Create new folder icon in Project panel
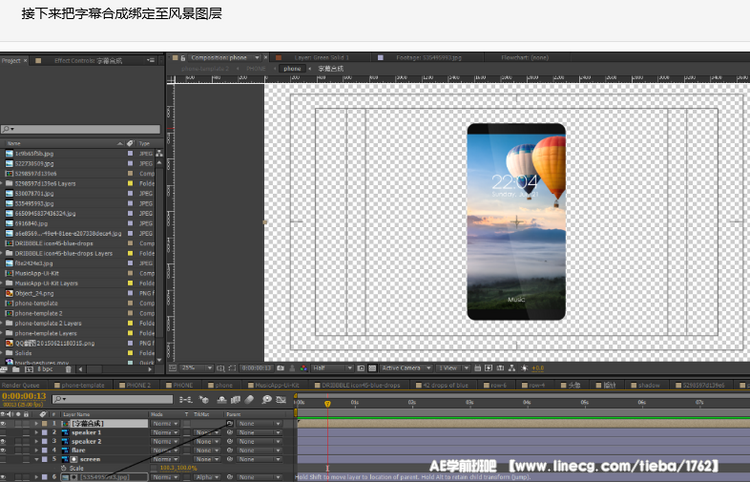 pyautogui.click(x=16, y=369)
